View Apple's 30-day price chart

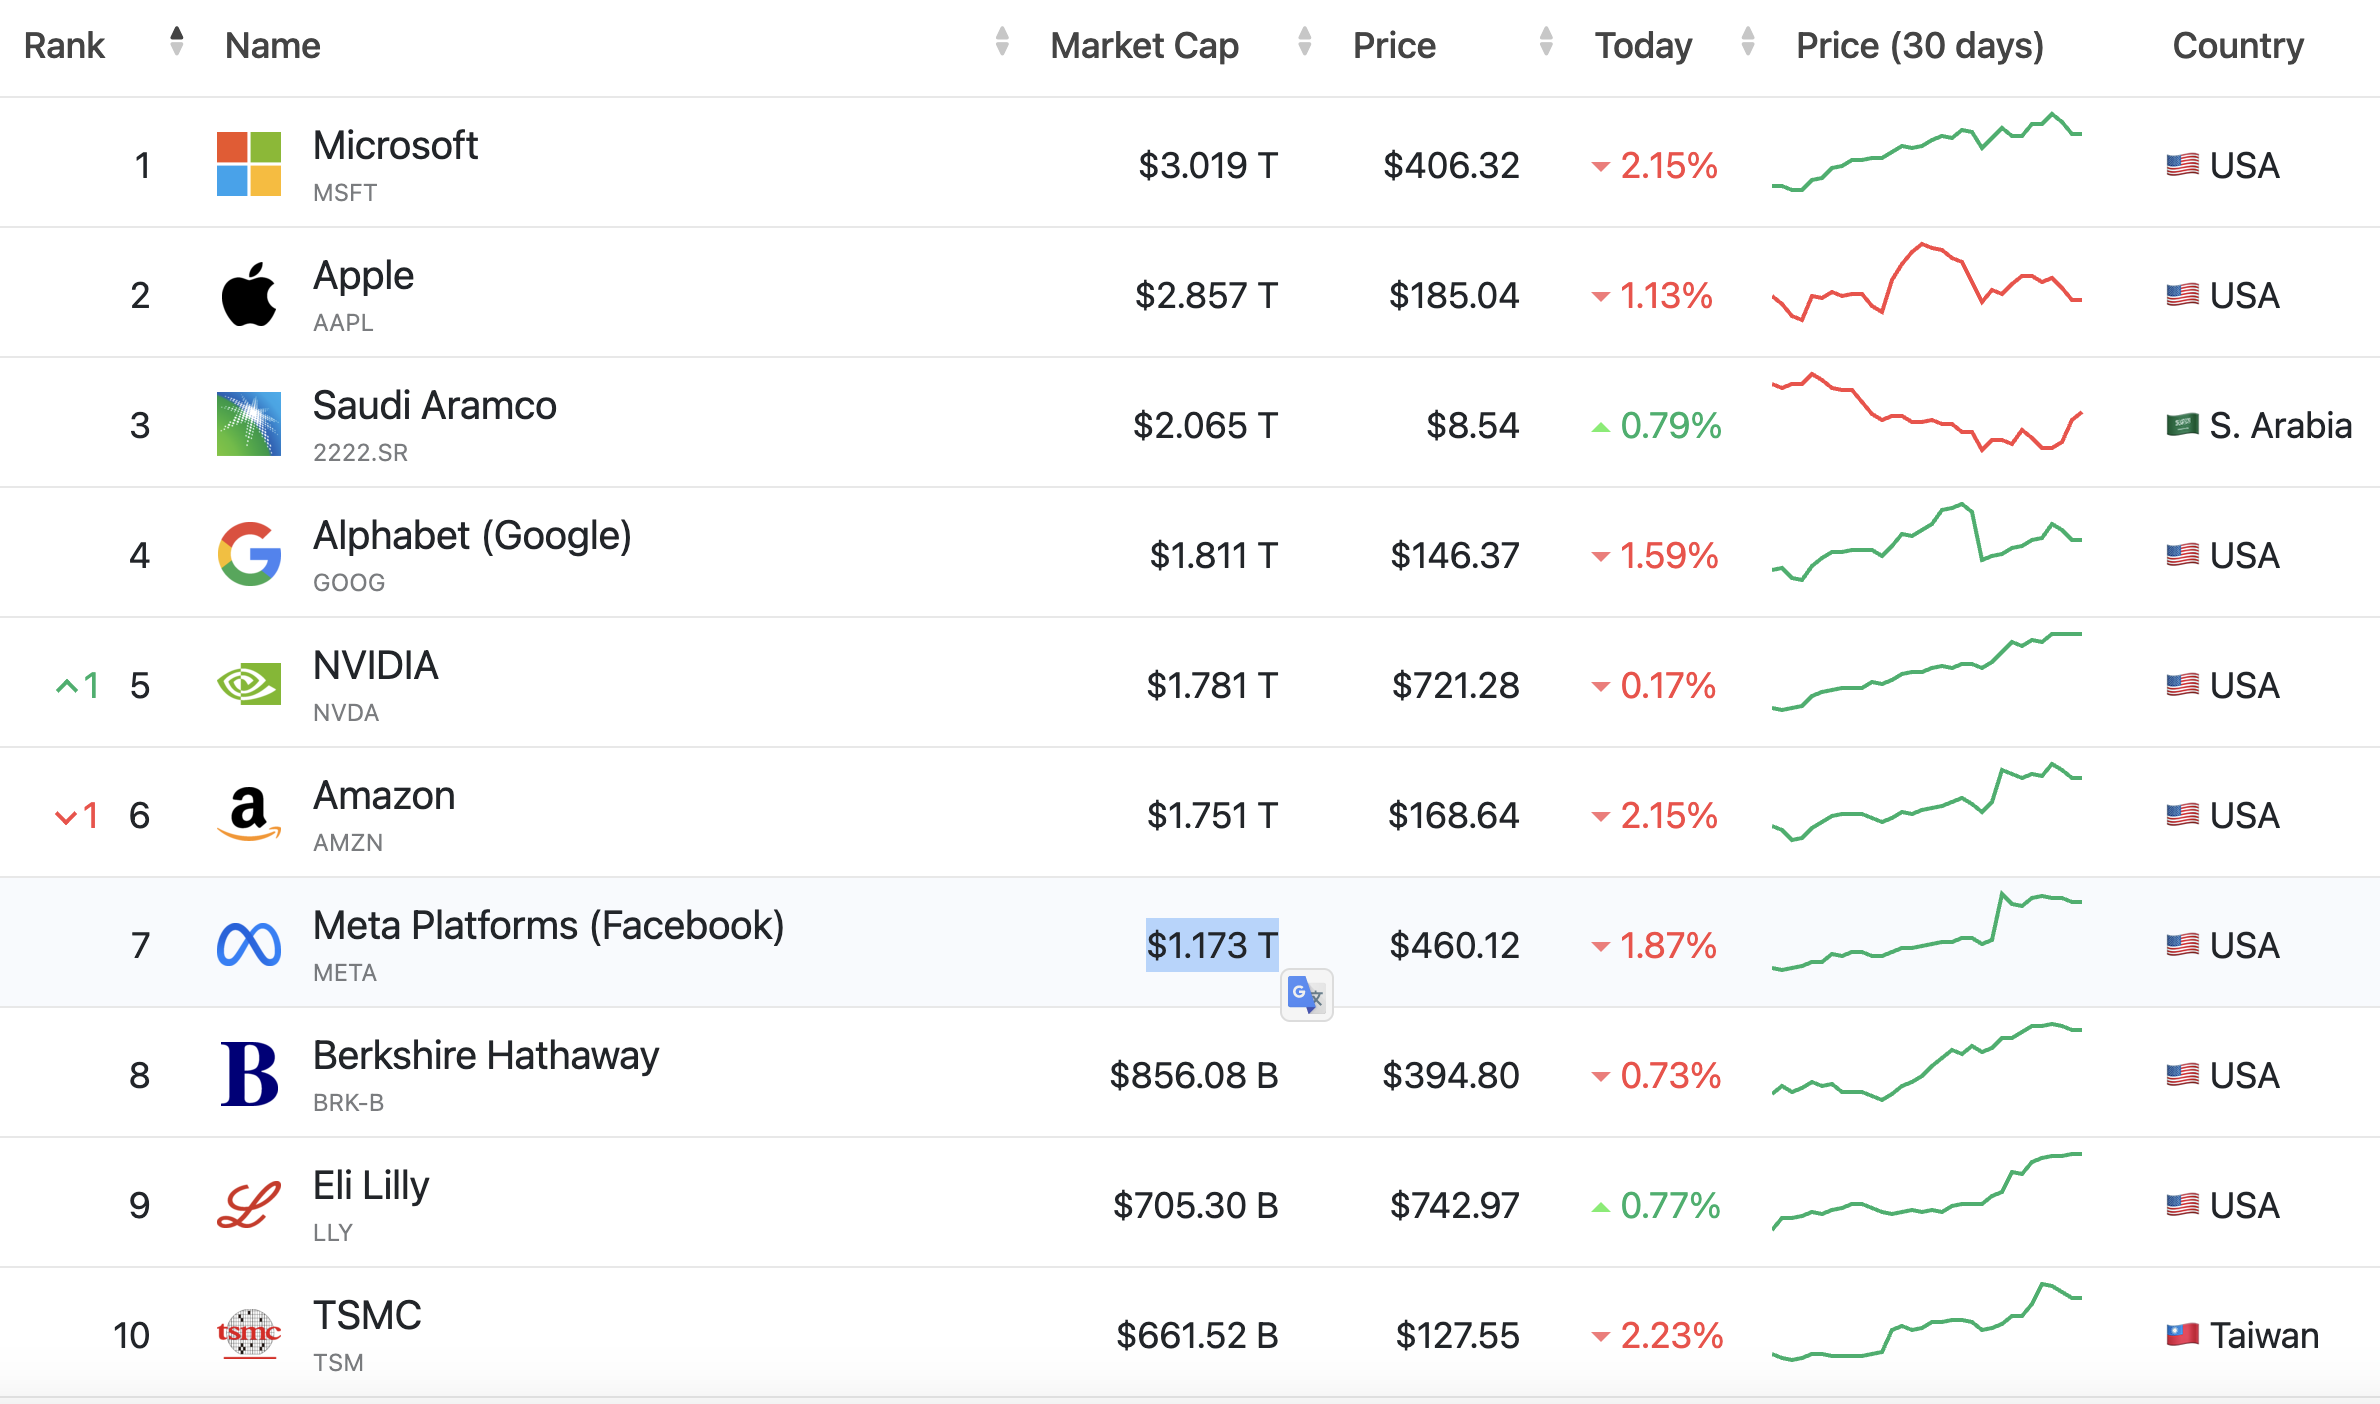[1926, 284]
